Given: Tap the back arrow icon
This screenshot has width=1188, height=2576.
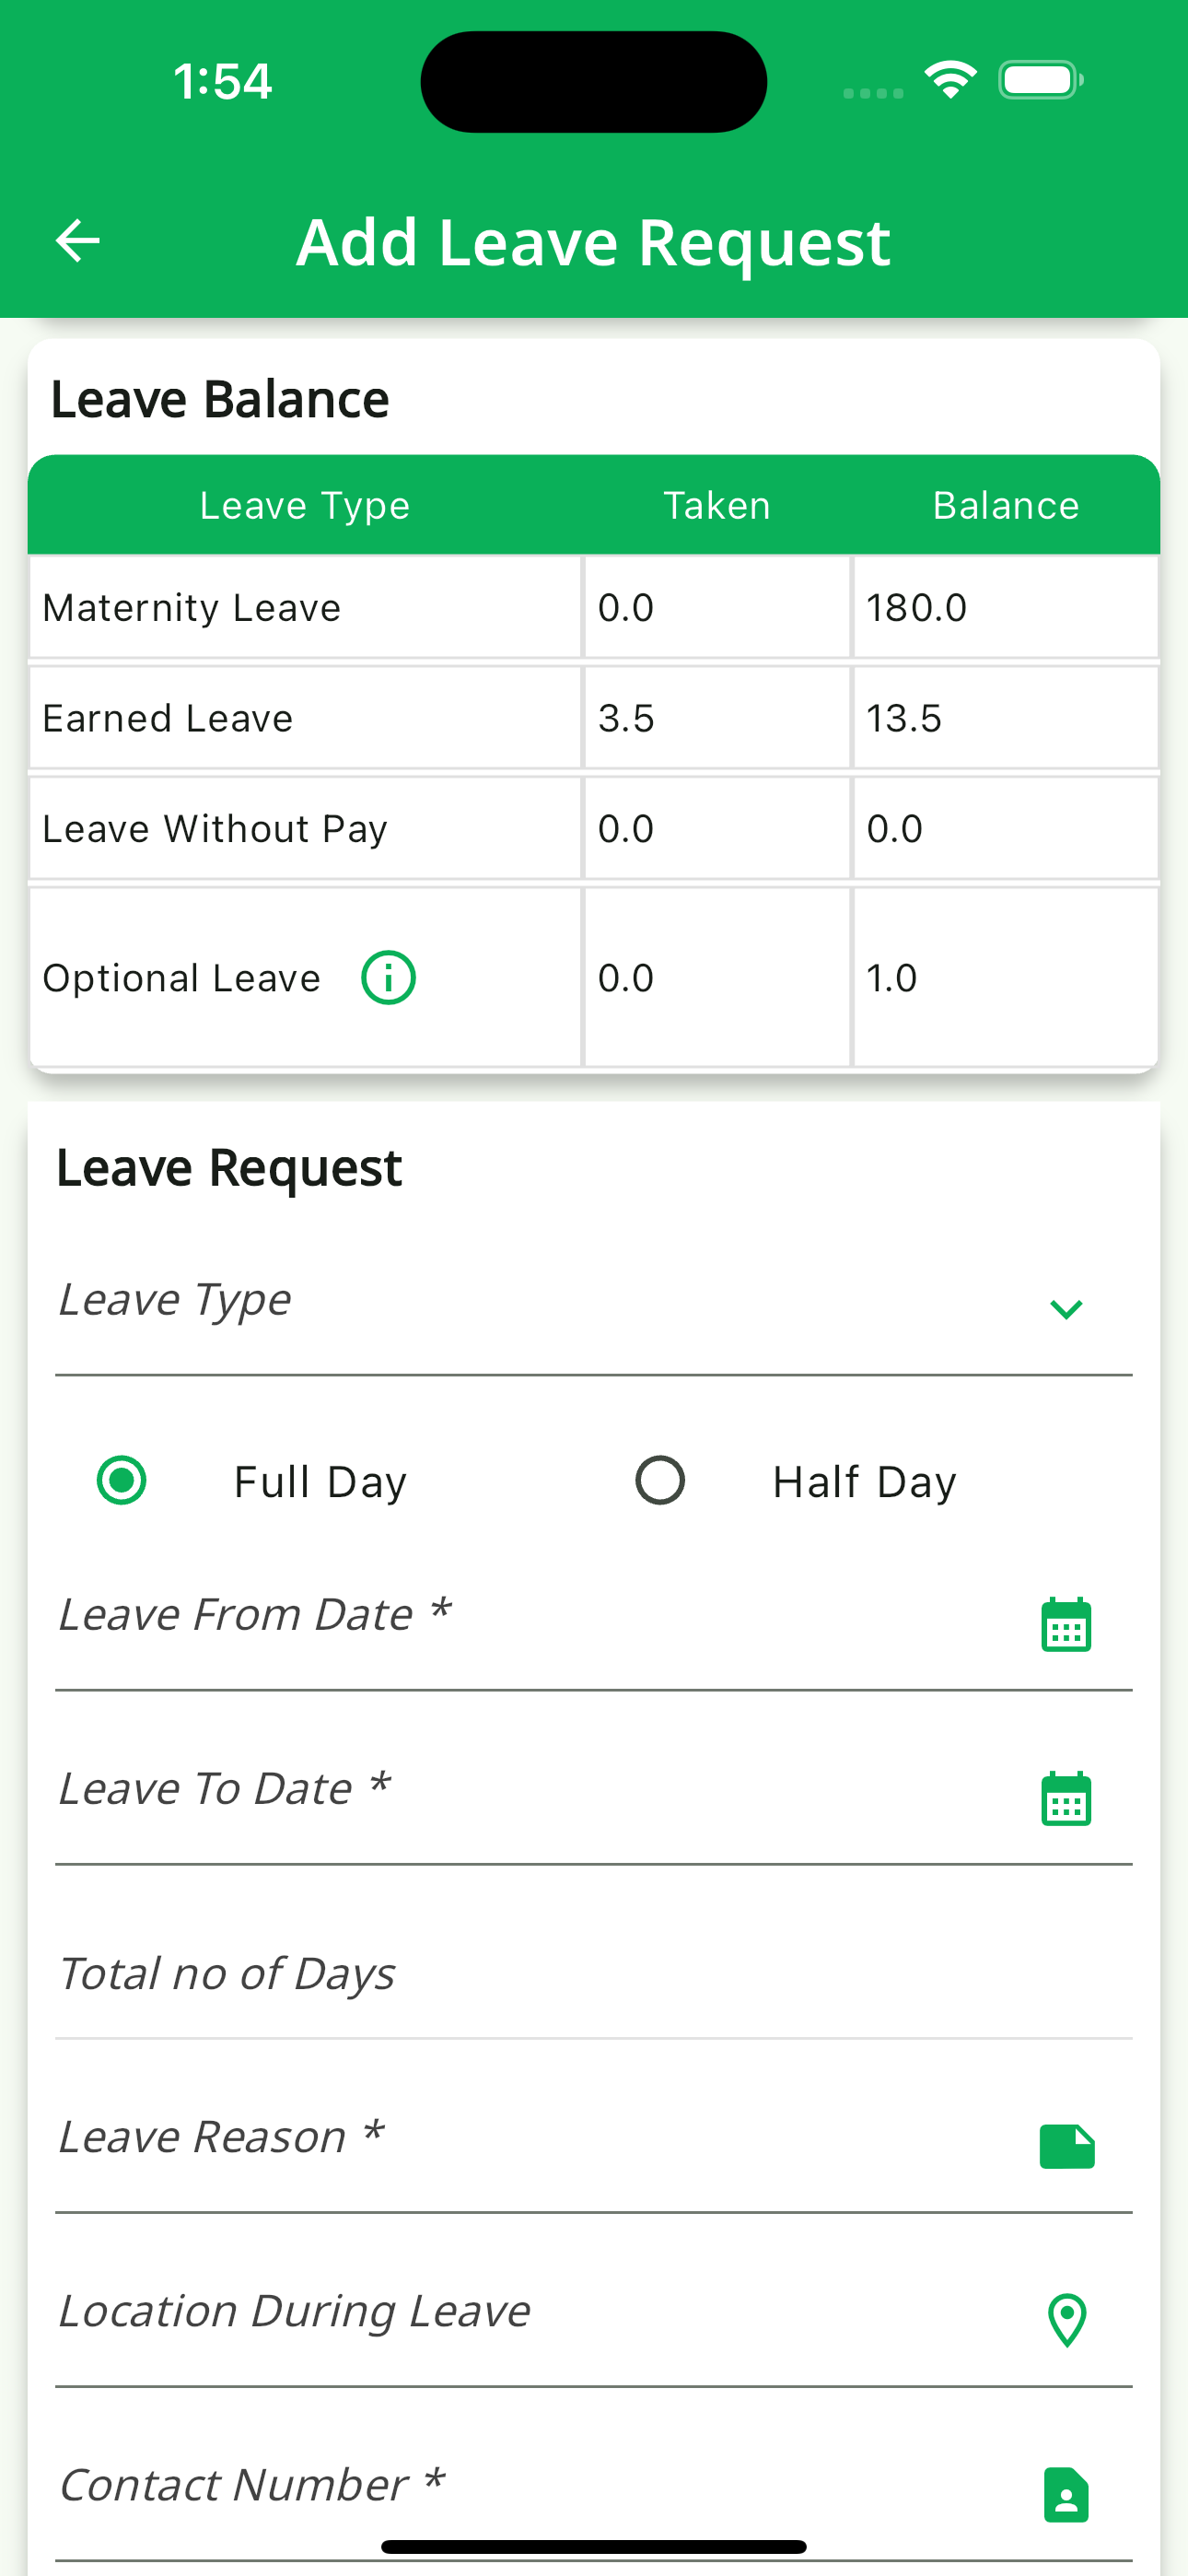Looking at the screenshot, I should point(77,241).
